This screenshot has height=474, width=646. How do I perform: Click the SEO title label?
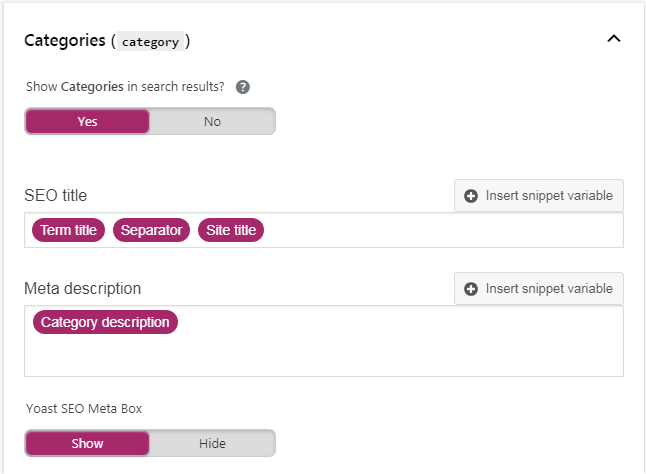pyautogui.click(x=56, y=196)
